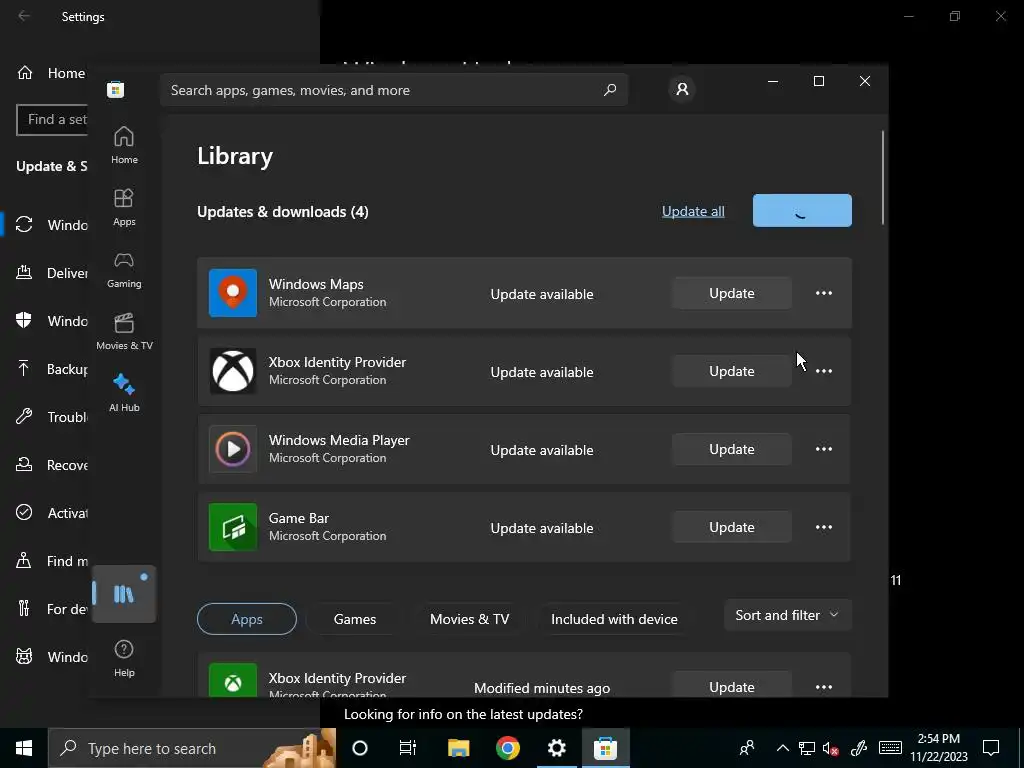Open Help in Store sidebar
Image resolution: width=1024 pixels, height=768 pixels.
(124, 658)
